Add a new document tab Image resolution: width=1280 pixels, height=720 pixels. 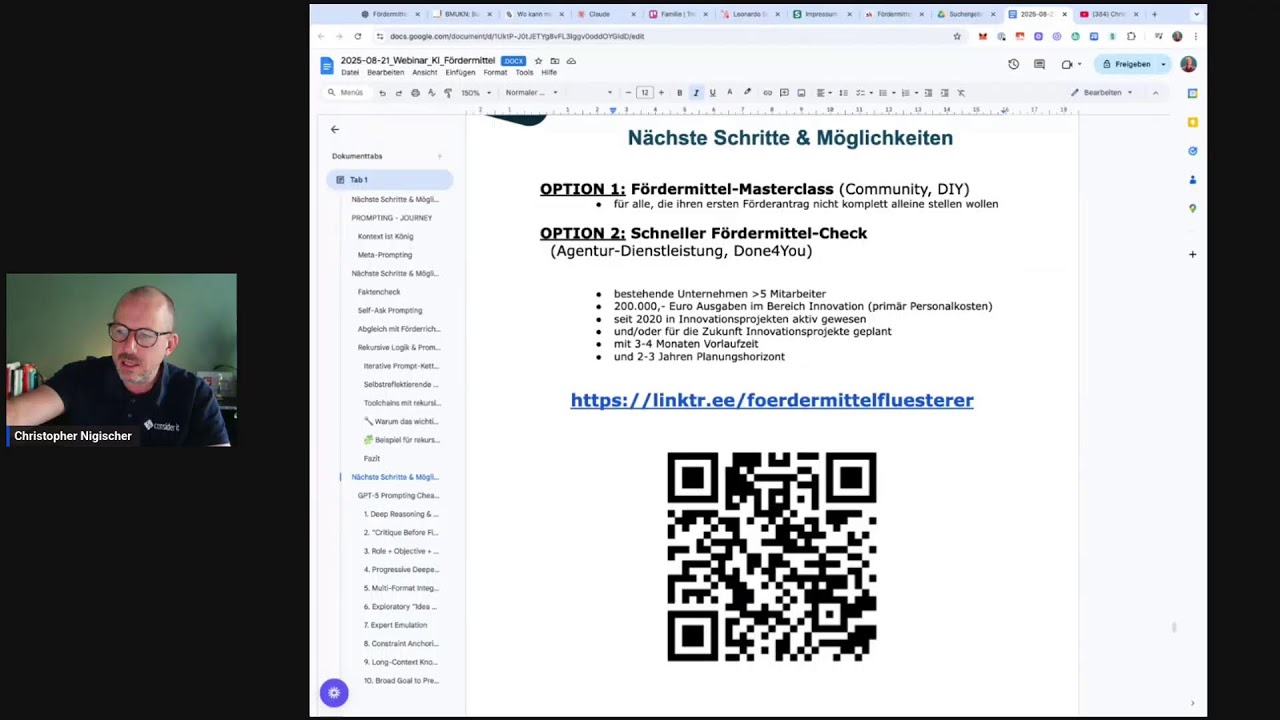tap(439, 156)
